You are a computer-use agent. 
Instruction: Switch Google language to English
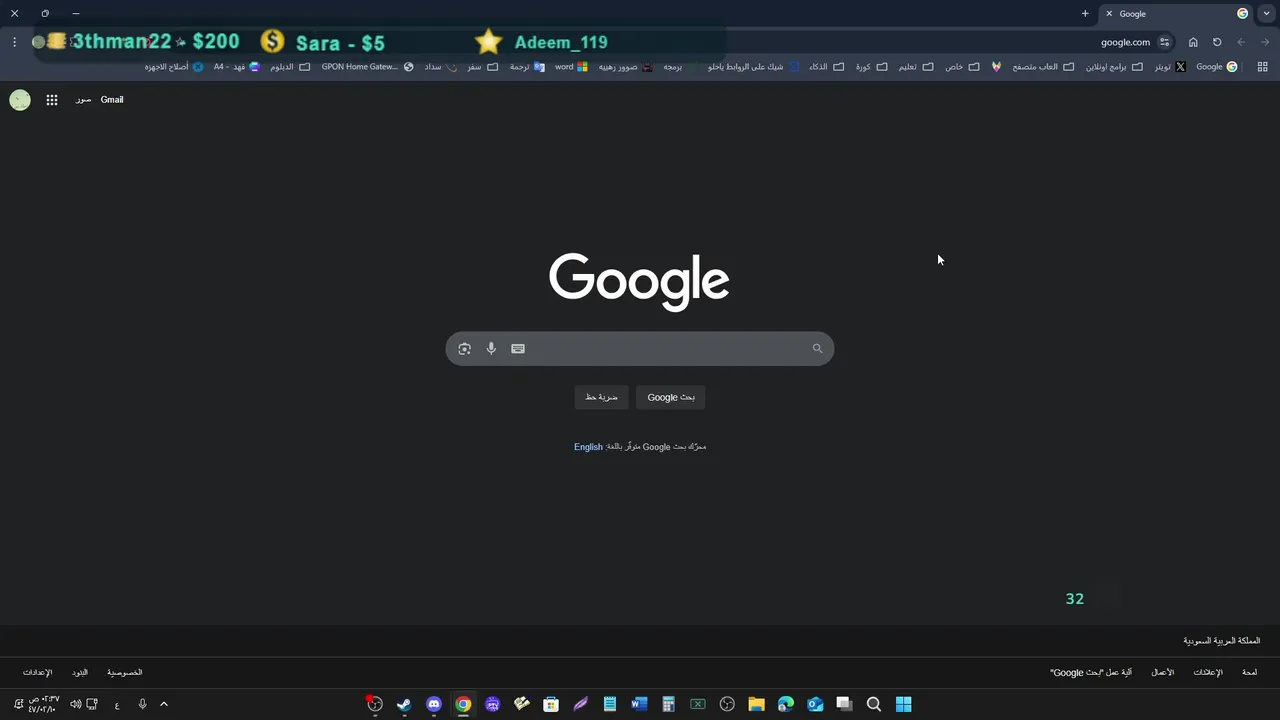588,447
